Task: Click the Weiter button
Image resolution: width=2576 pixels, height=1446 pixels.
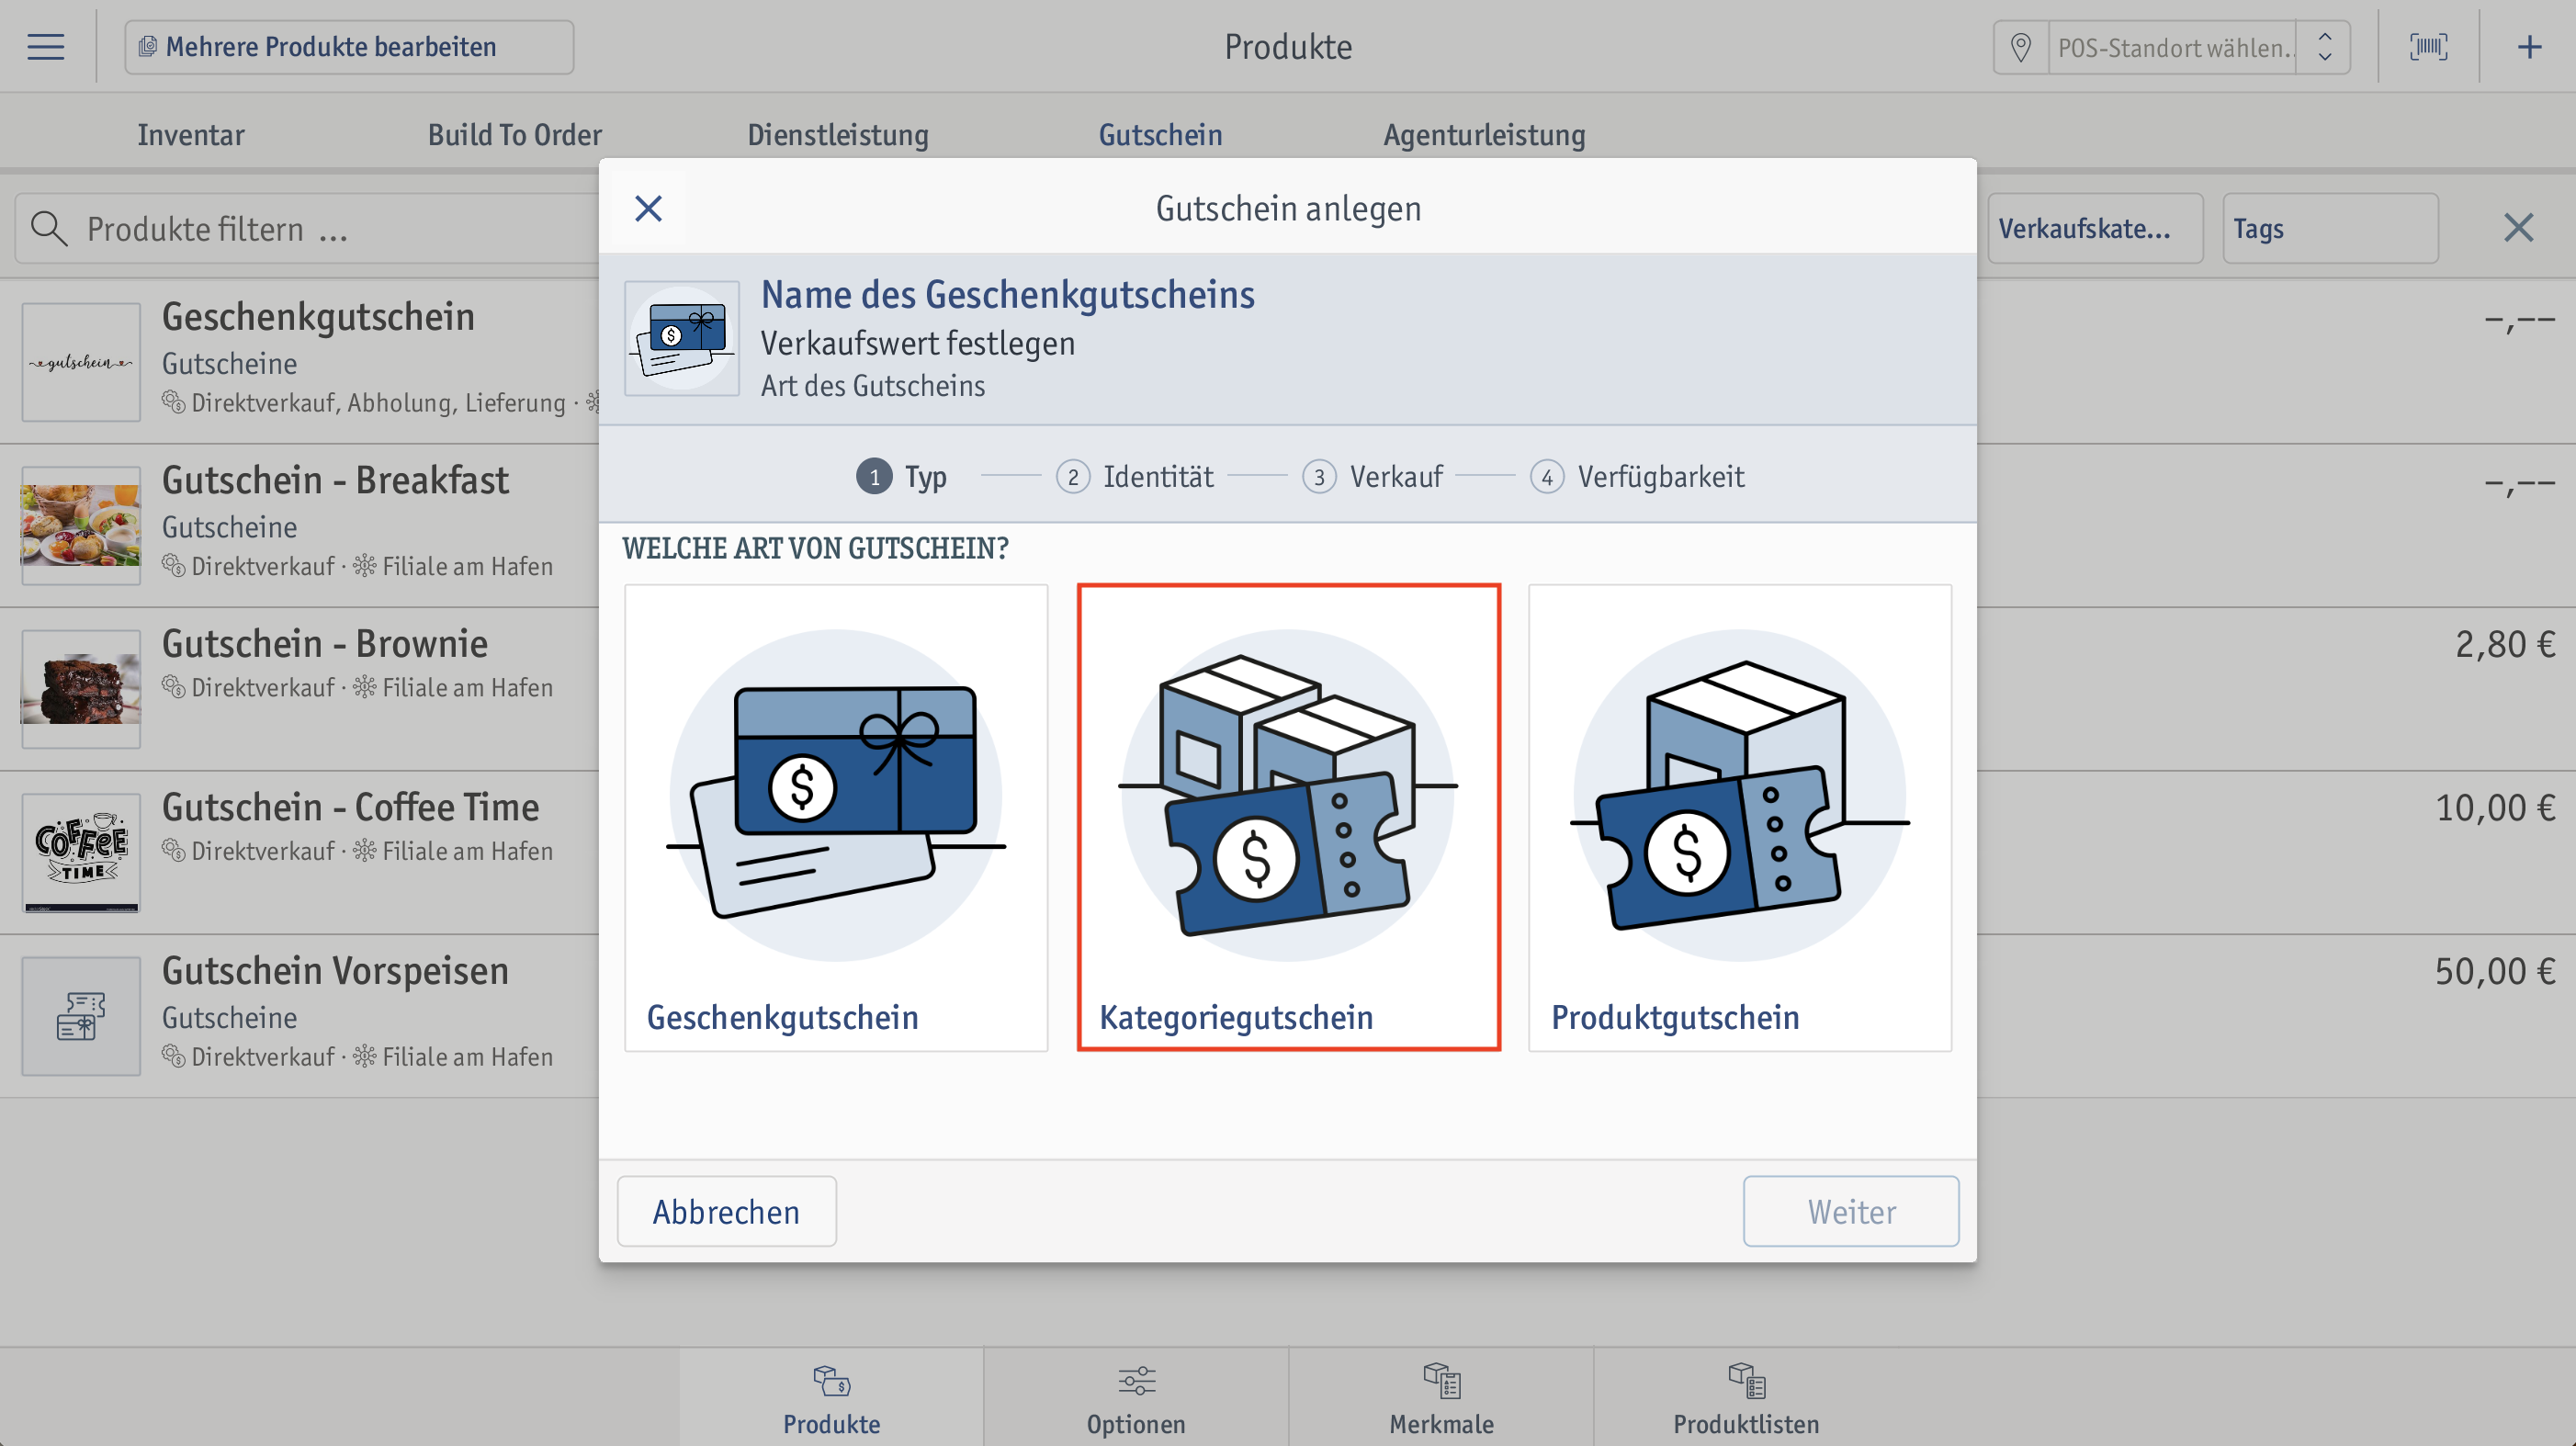Action: tap(1850, 1211)
